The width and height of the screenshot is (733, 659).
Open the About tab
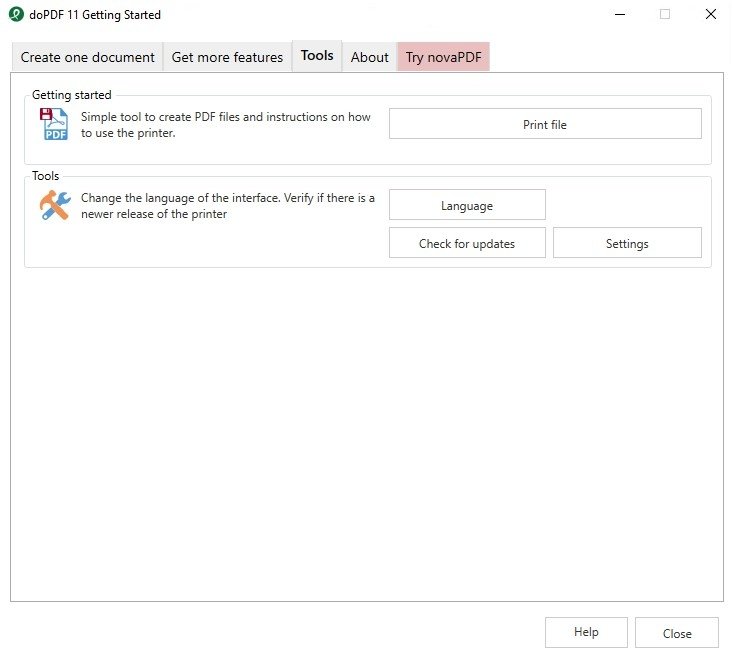pyautogui.click(x=369, y=57)
